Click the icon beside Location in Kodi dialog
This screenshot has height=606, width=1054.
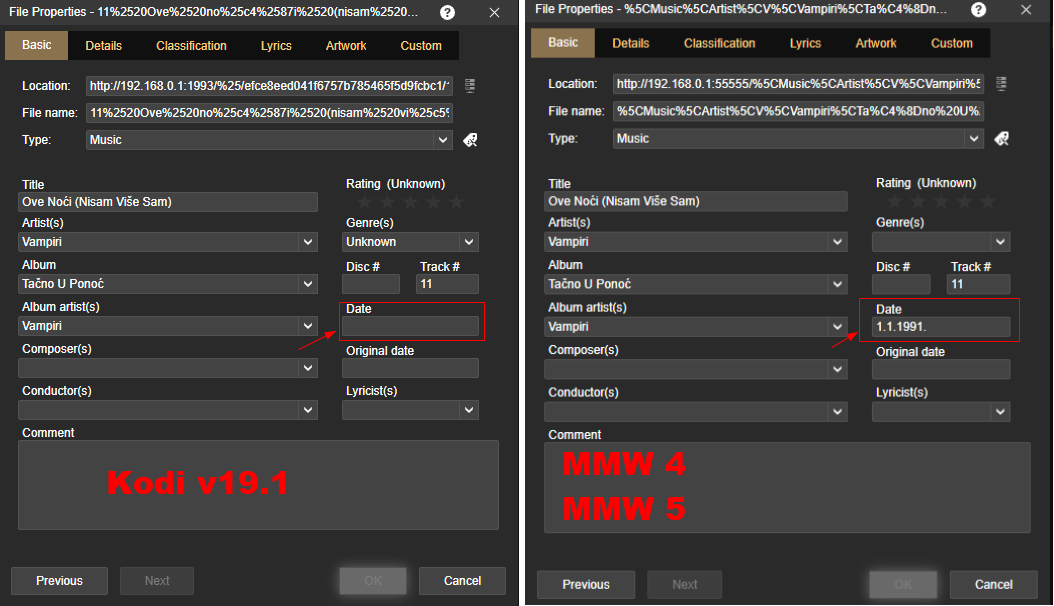click(470, 85)
